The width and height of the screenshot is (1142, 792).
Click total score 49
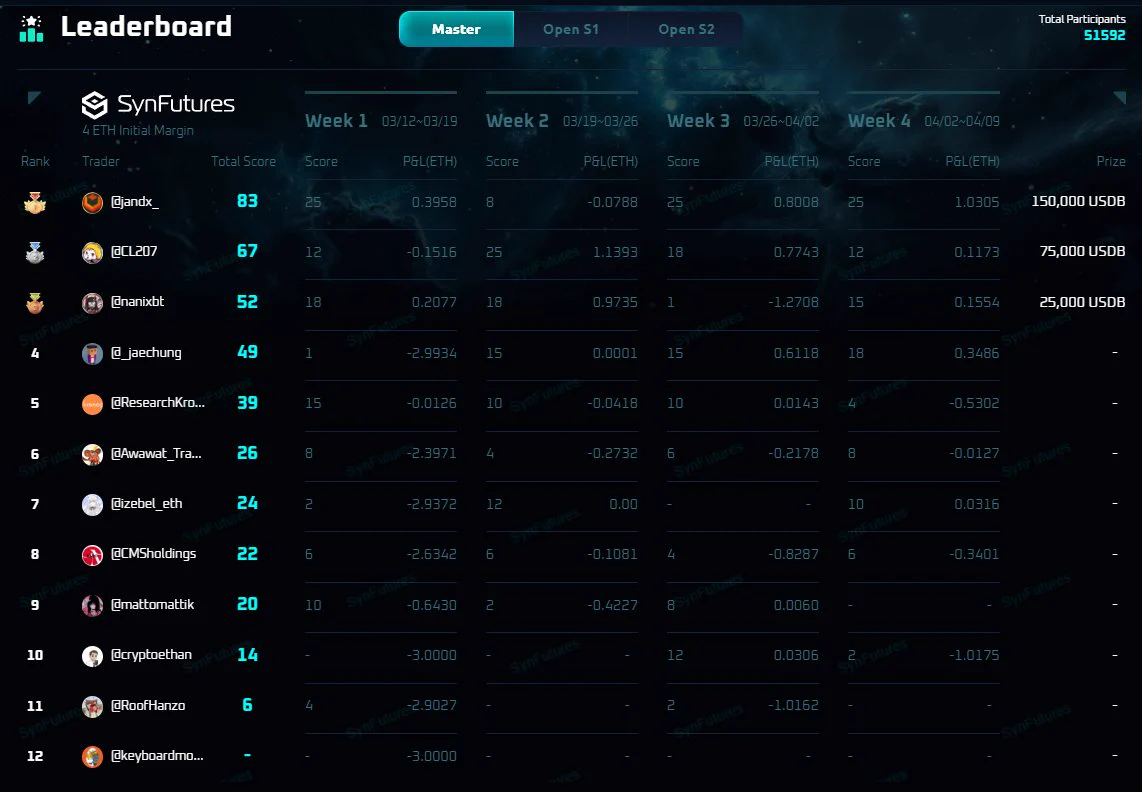pyautogui.click(x=247, y=352)
